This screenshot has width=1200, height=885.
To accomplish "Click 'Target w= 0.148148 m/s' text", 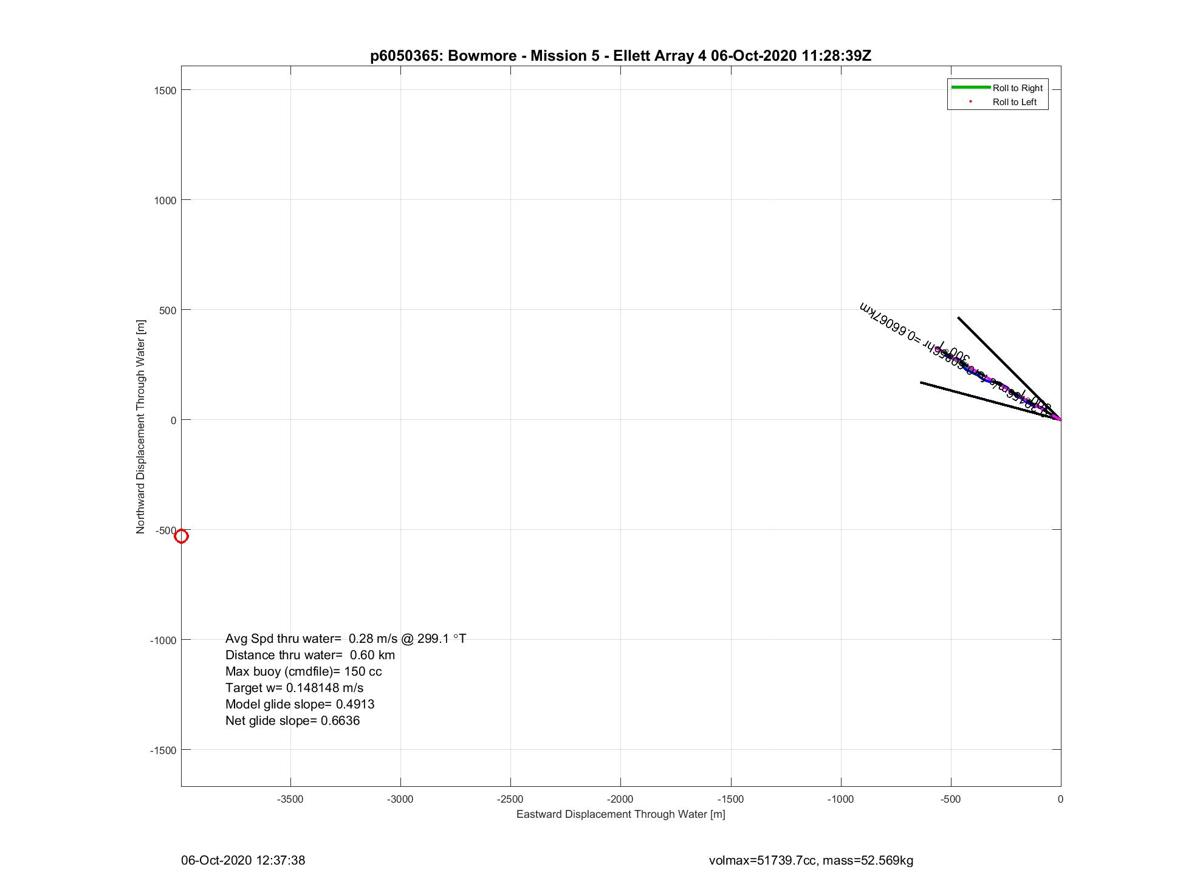I will click(294, 688).
